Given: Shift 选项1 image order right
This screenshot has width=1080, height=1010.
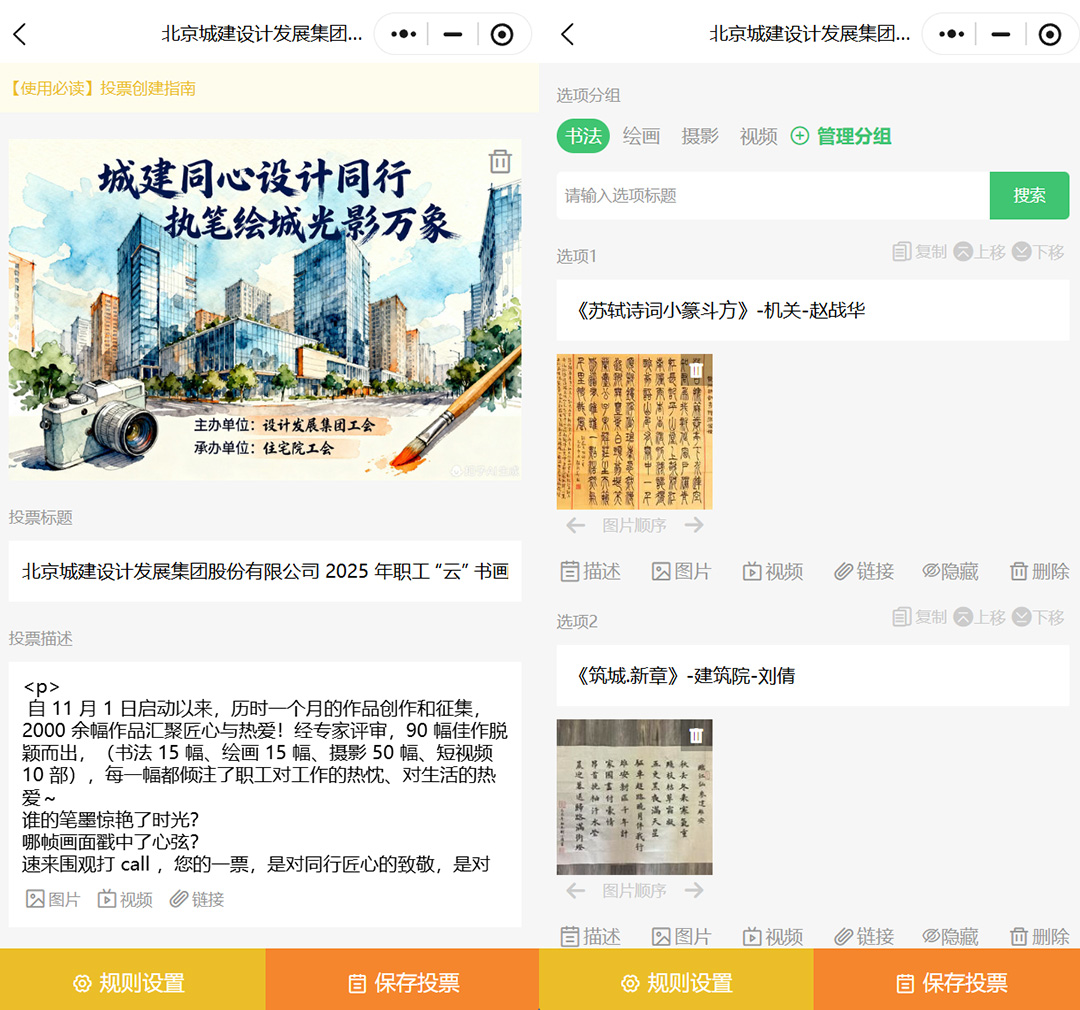Looking at the screenshot, I should 695,525.
